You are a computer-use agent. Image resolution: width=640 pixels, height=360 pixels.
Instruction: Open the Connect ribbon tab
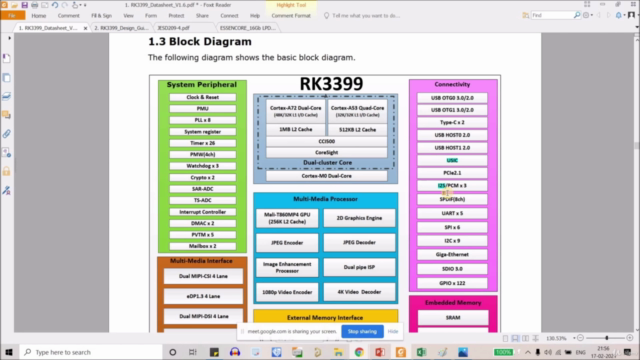click(229, 16)
